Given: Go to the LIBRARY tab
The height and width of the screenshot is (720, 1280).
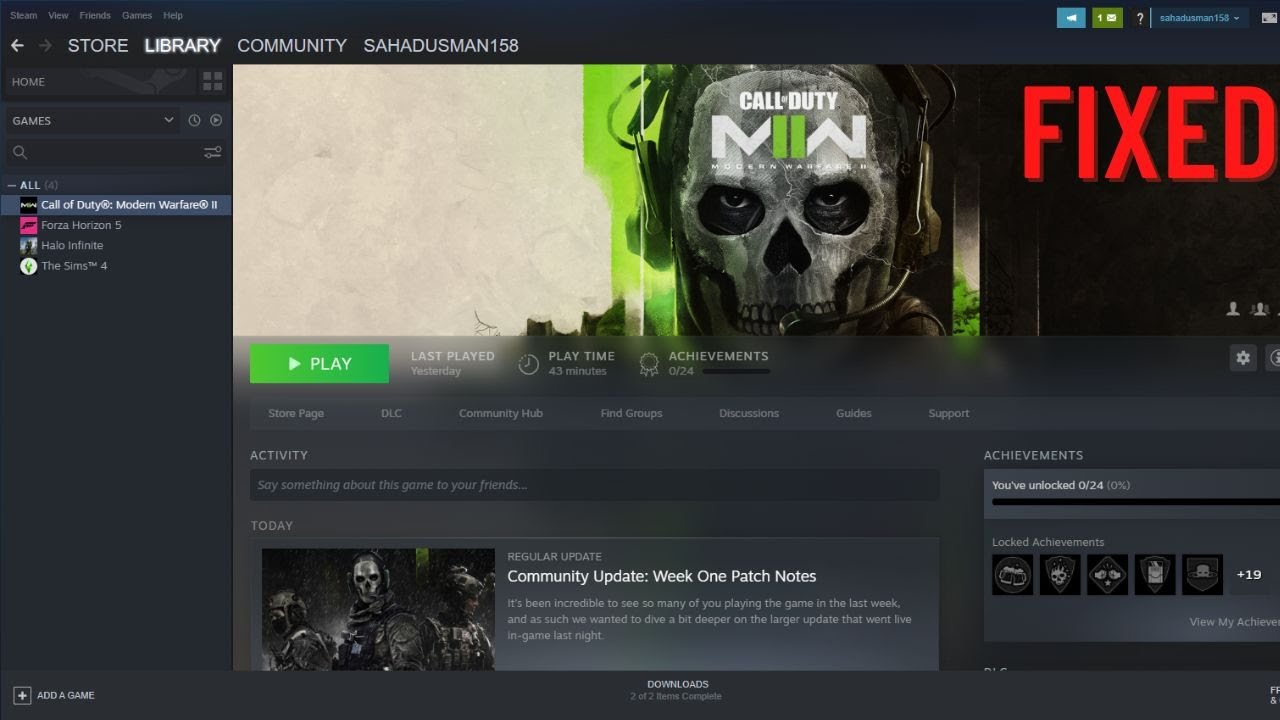Looking at the screenshot, I should coord(182,45).
